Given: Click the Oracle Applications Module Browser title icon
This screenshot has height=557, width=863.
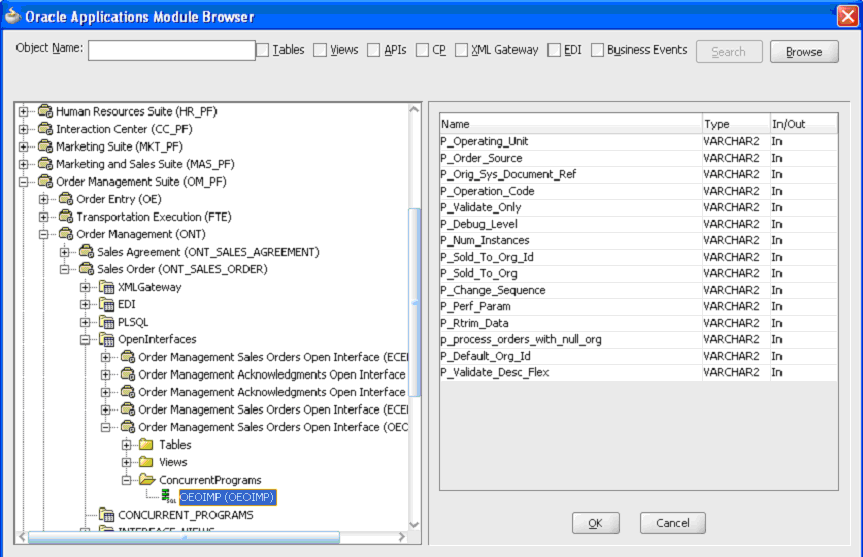Looking at the screenshot, I should click(x=13, y=16).
